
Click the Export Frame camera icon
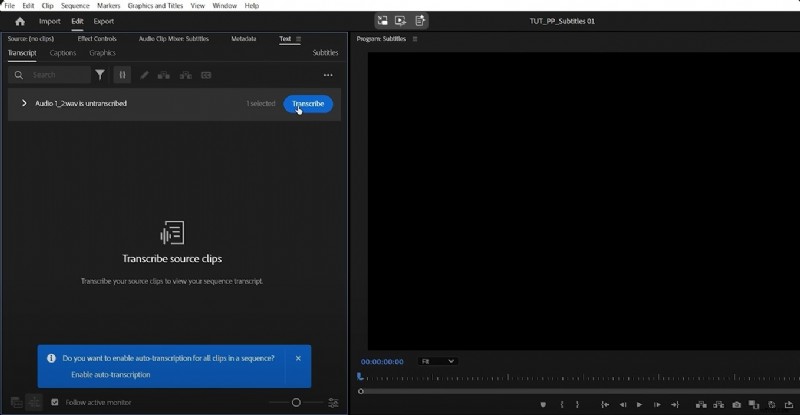(736, 405)
